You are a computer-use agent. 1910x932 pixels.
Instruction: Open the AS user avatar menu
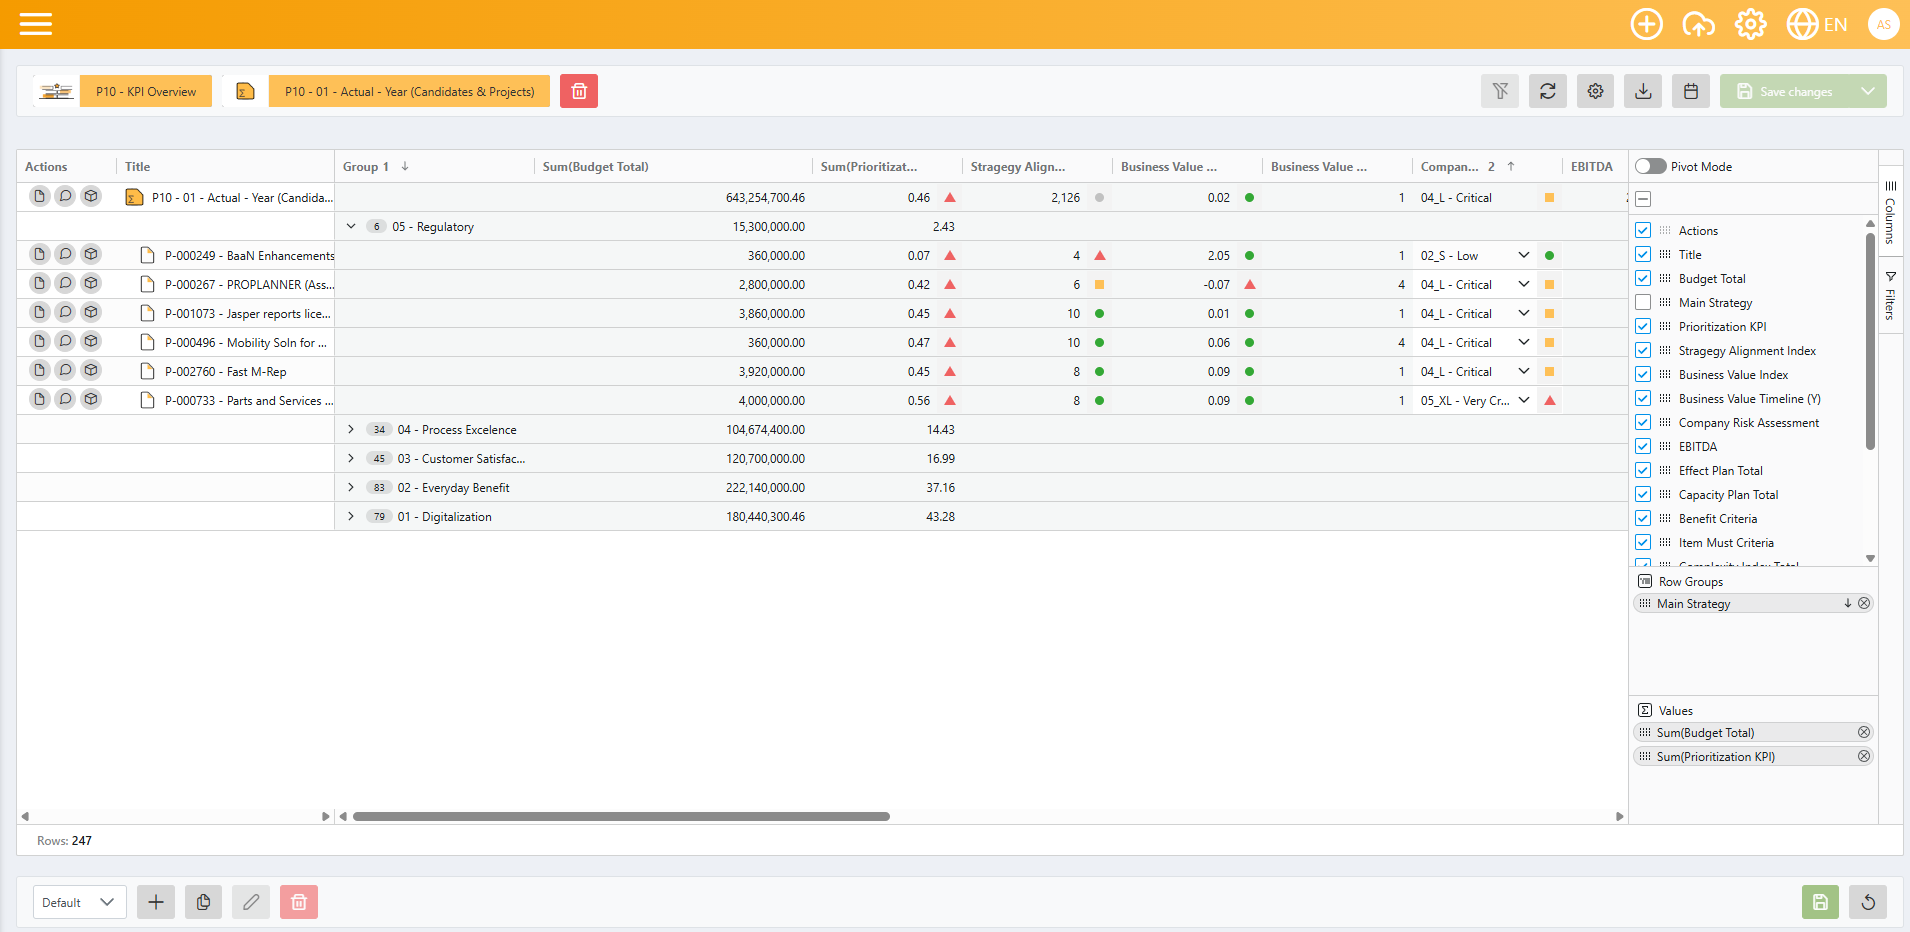(x=1883, y=24)
